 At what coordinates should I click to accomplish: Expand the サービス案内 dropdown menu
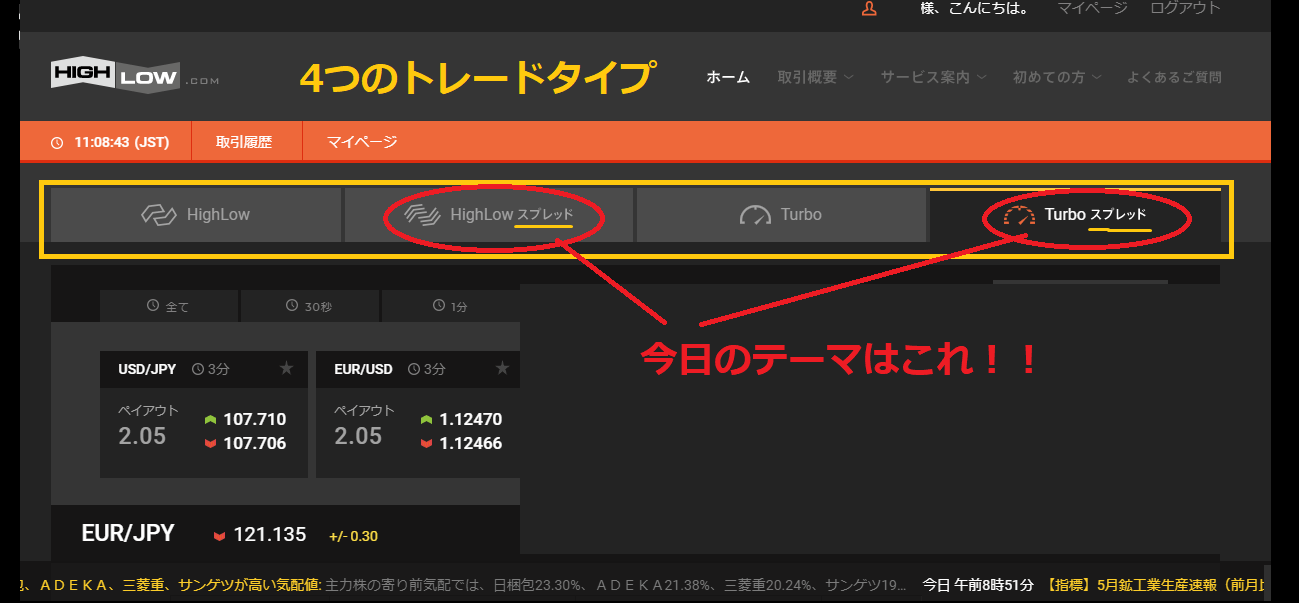933,77
